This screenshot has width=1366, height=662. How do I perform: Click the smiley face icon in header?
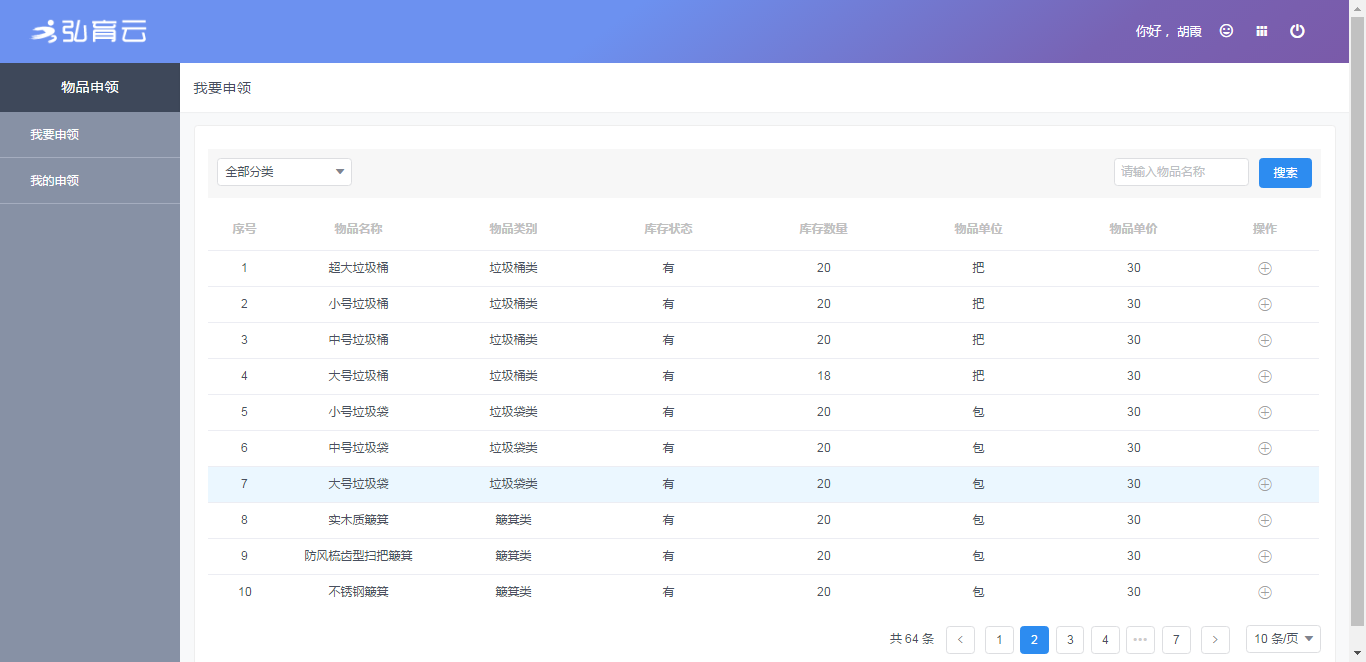[1226, 31]
